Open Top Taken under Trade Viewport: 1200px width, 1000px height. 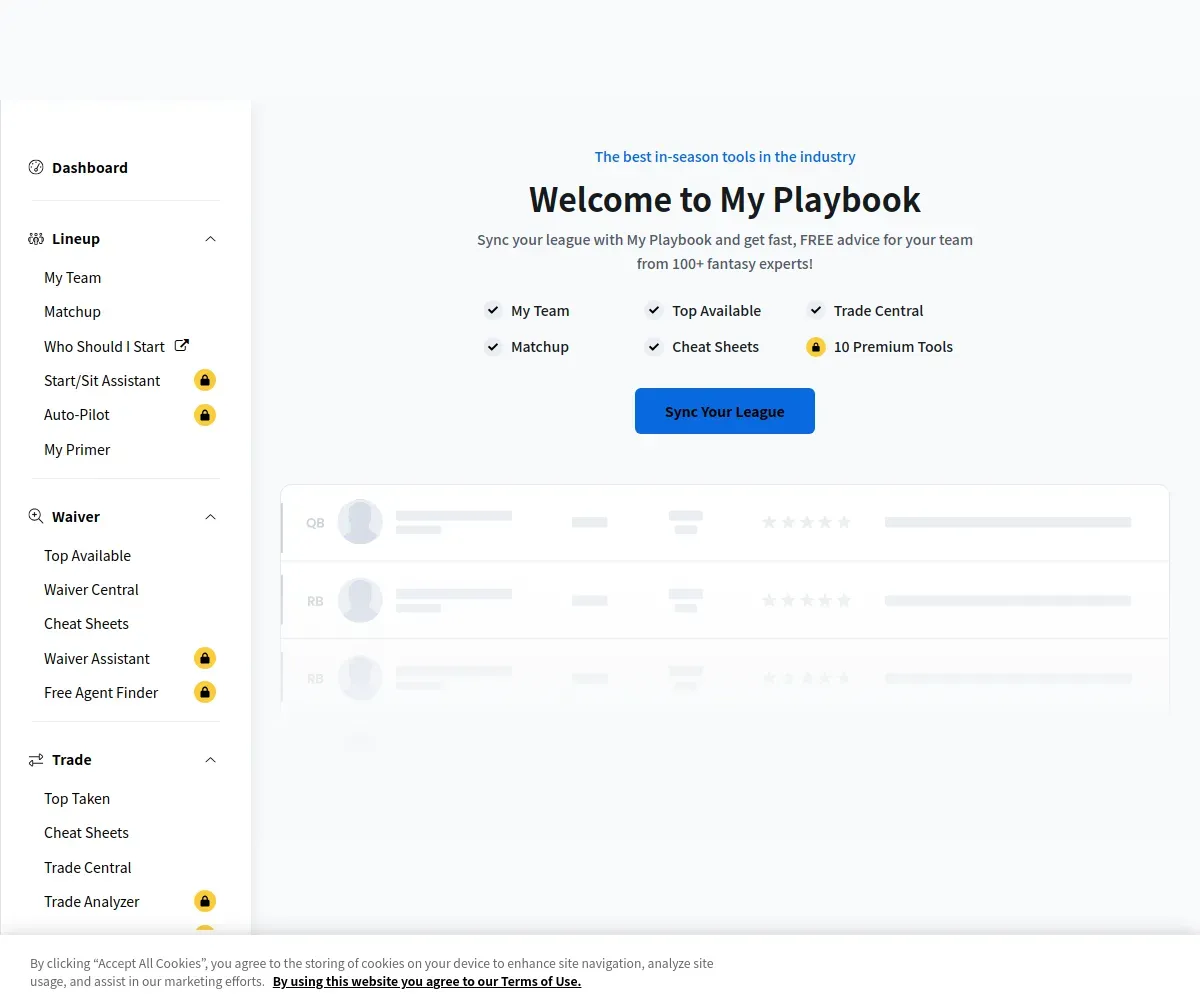[x=77, y=799]
